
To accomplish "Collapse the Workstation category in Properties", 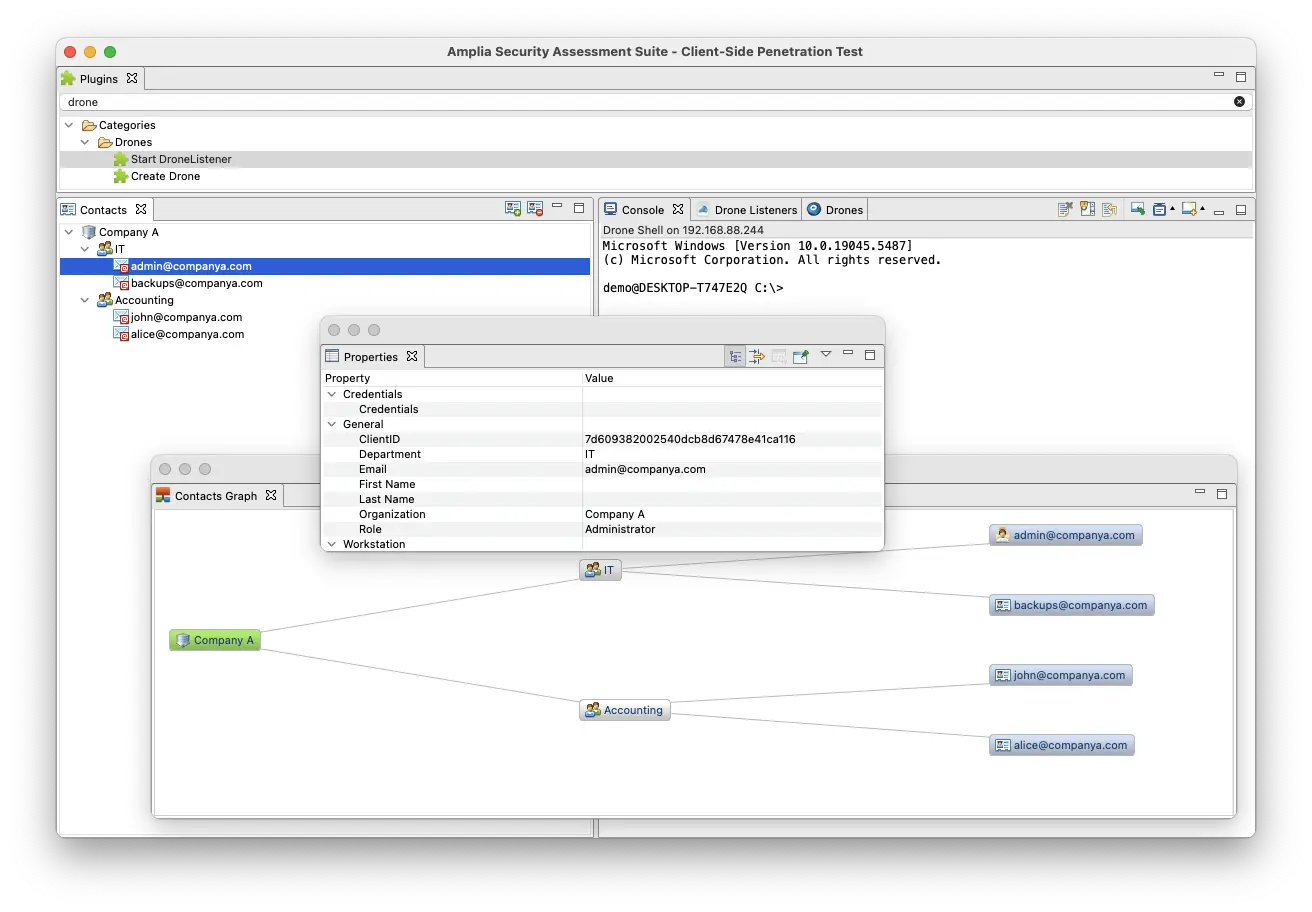I will (332, 544).
